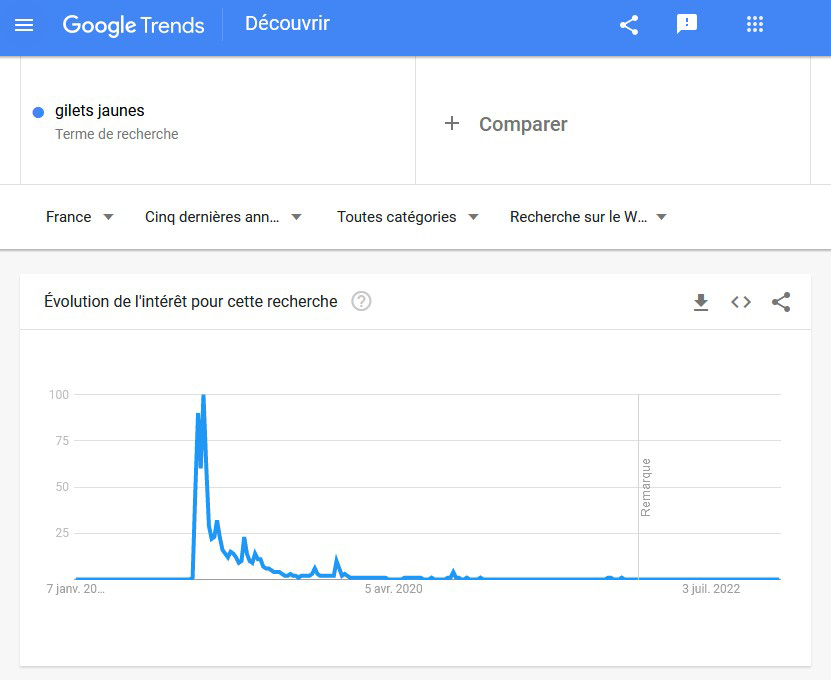Click the Remarque marker on the chart
This screenshot has width=831, height=680.
[x=645, y=488]
